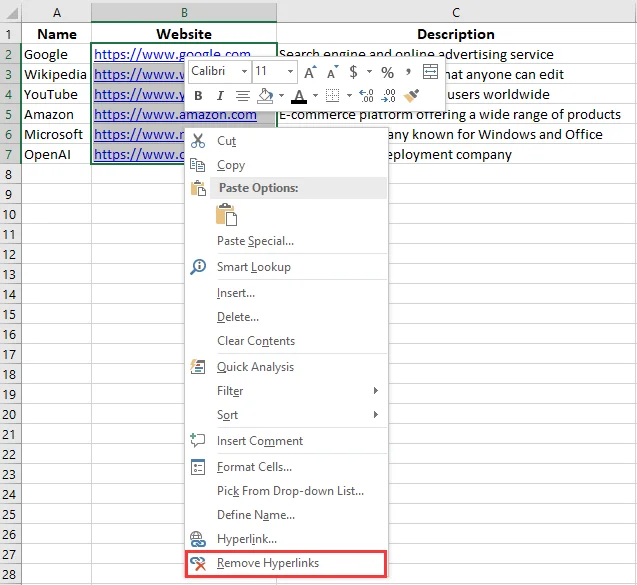Expand the Filter submenu
The width and height of the screenshot is (637, 585).
pyautogui.click(x=286, y=391)
